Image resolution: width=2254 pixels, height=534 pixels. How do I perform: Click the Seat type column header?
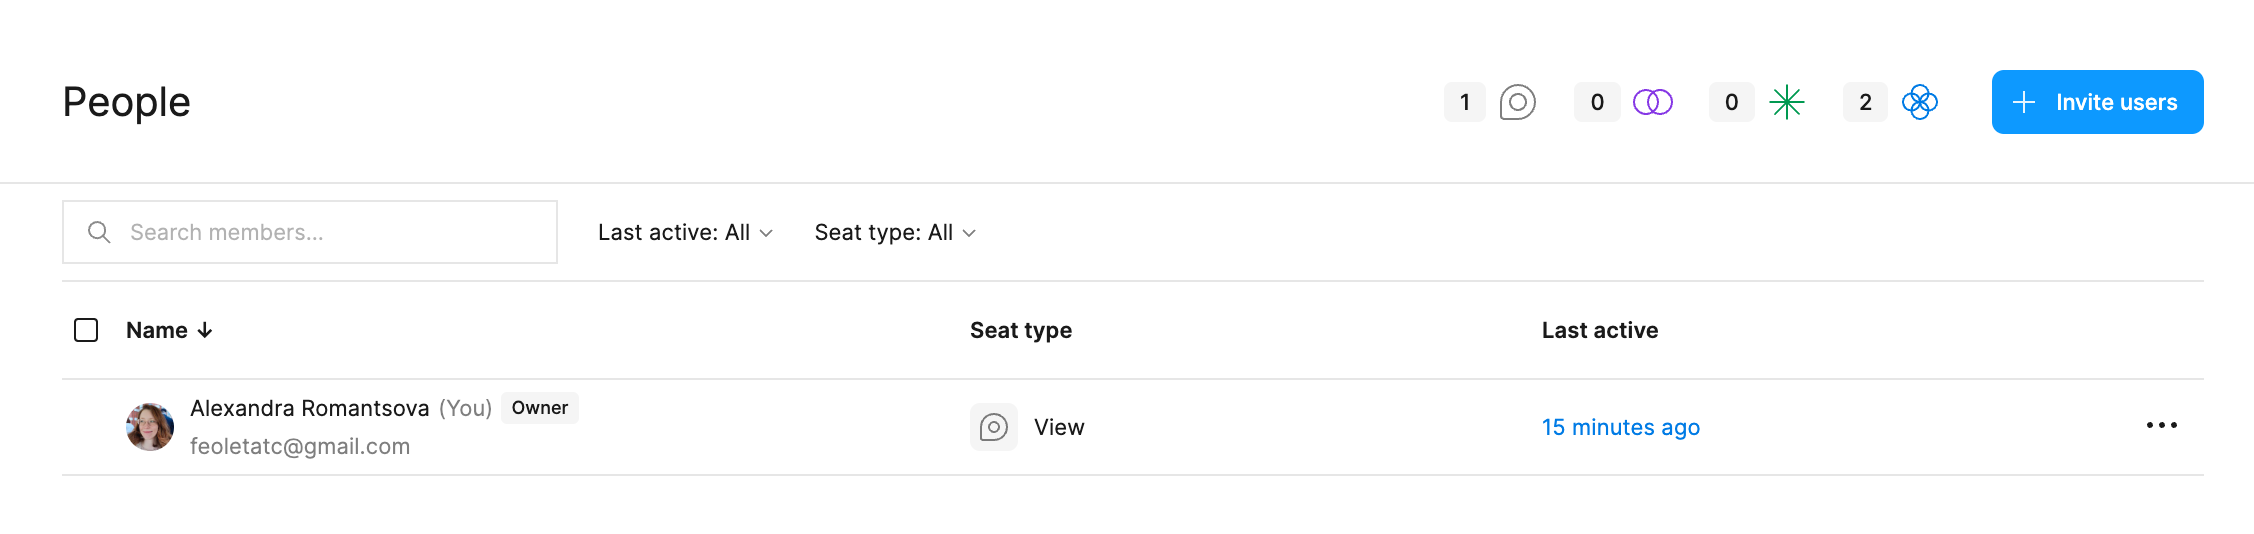tap(1020, 330)
